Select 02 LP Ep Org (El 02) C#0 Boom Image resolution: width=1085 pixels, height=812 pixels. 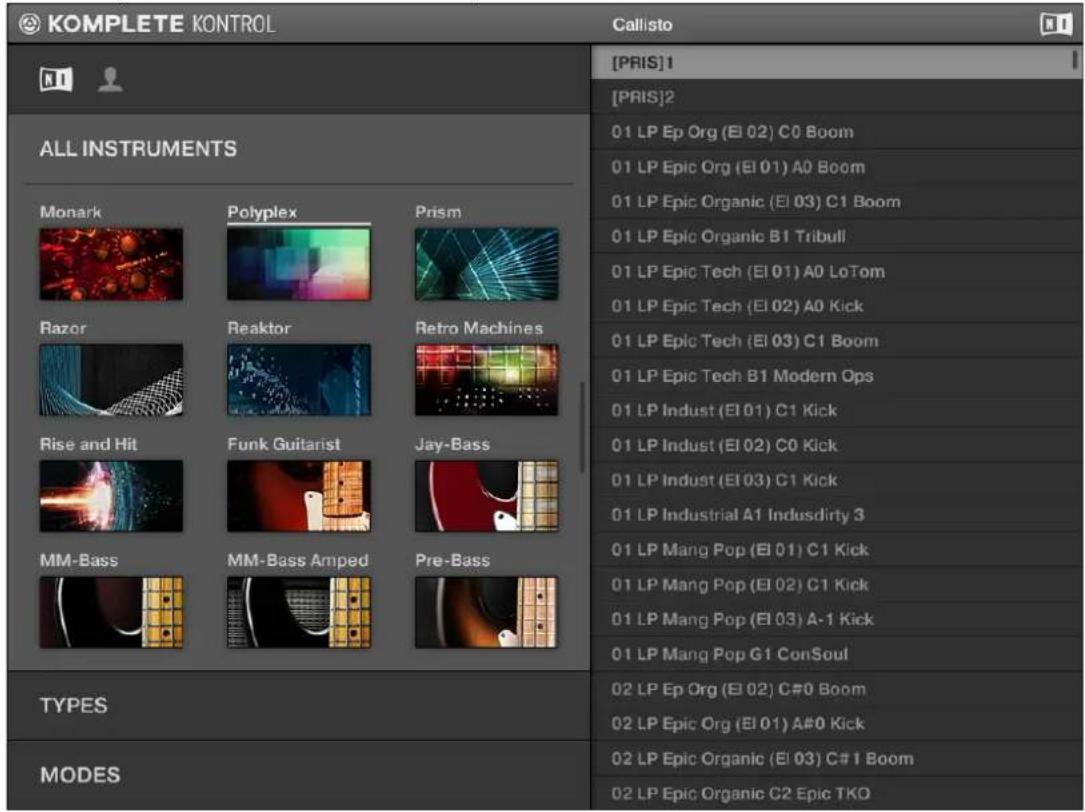coord(837,689)
